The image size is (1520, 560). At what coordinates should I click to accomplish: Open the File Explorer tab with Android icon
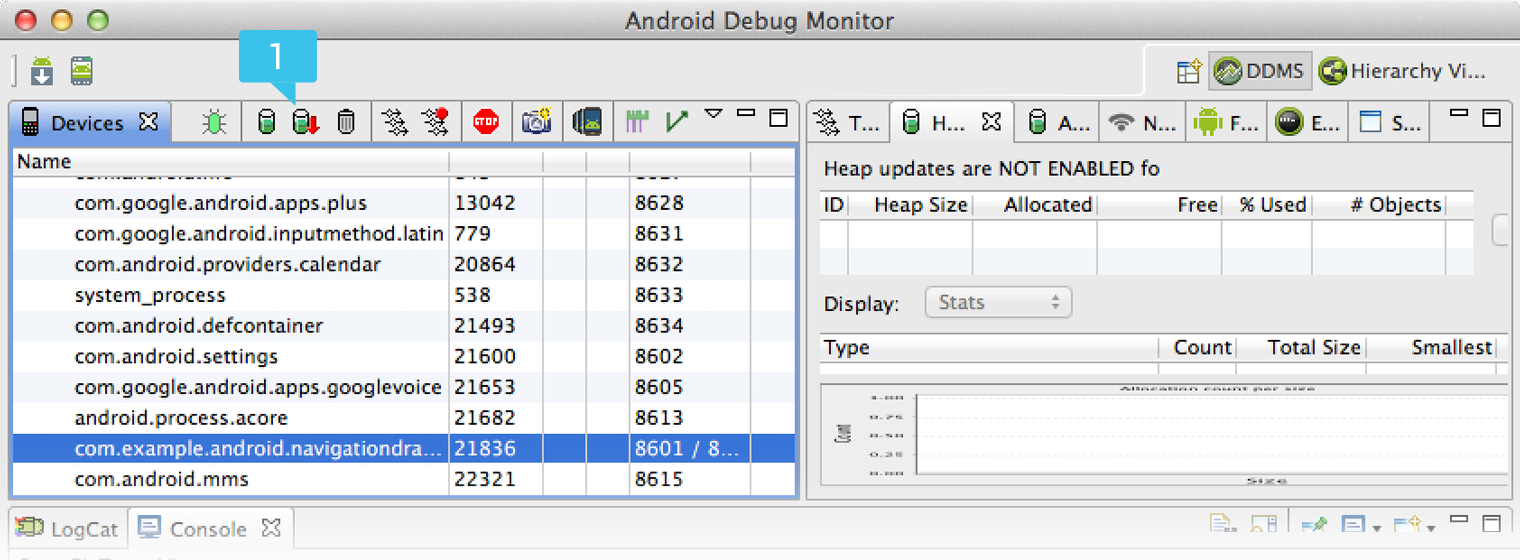[1226, 123]
